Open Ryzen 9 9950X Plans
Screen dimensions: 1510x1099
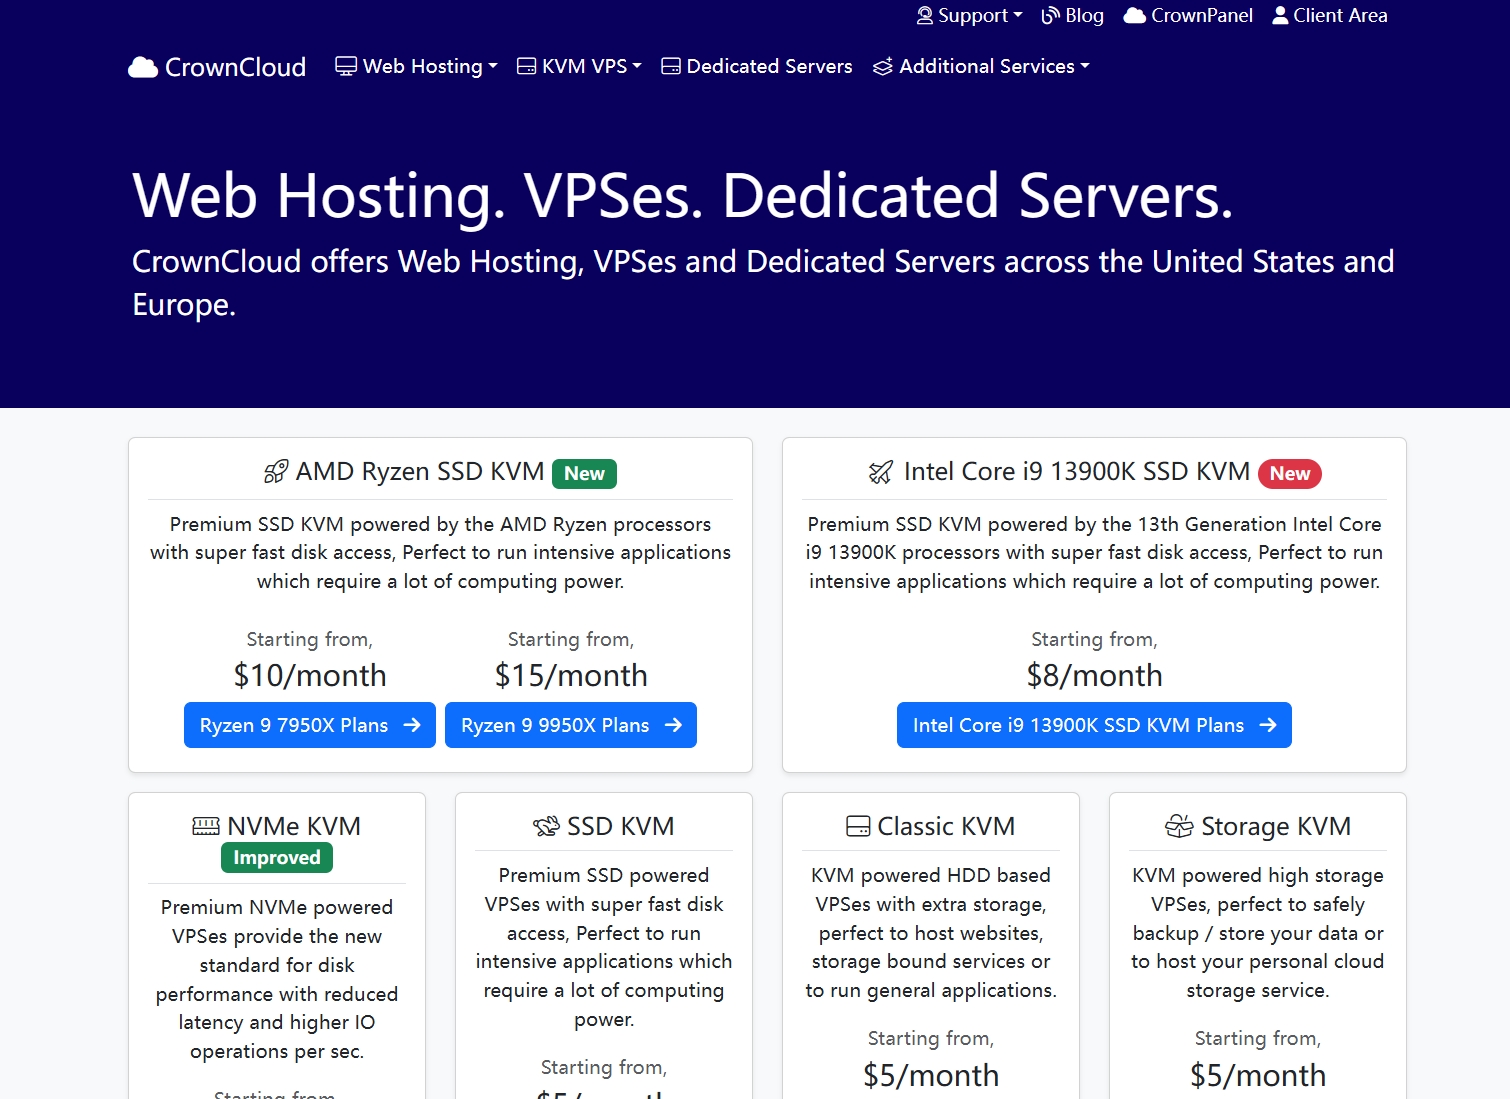pyautogui.click(x=571, y=725)
